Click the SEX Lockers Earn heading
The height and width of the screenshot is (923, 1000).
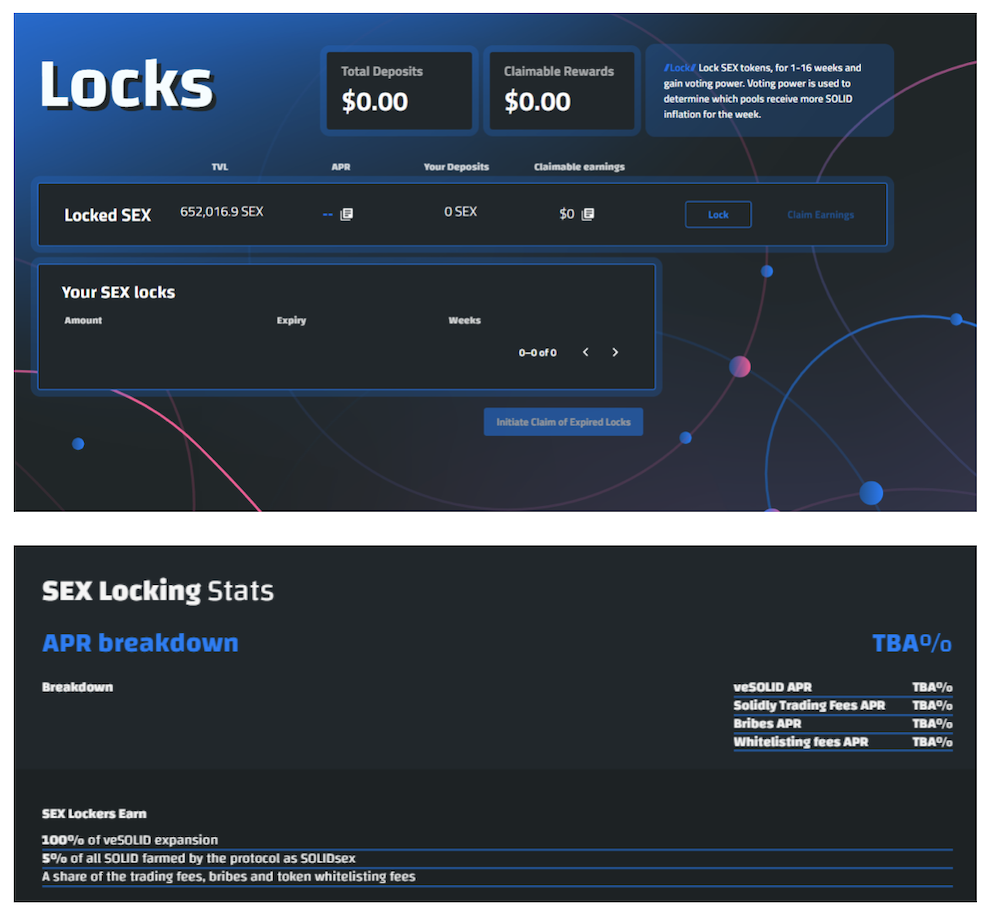(94, 814)
